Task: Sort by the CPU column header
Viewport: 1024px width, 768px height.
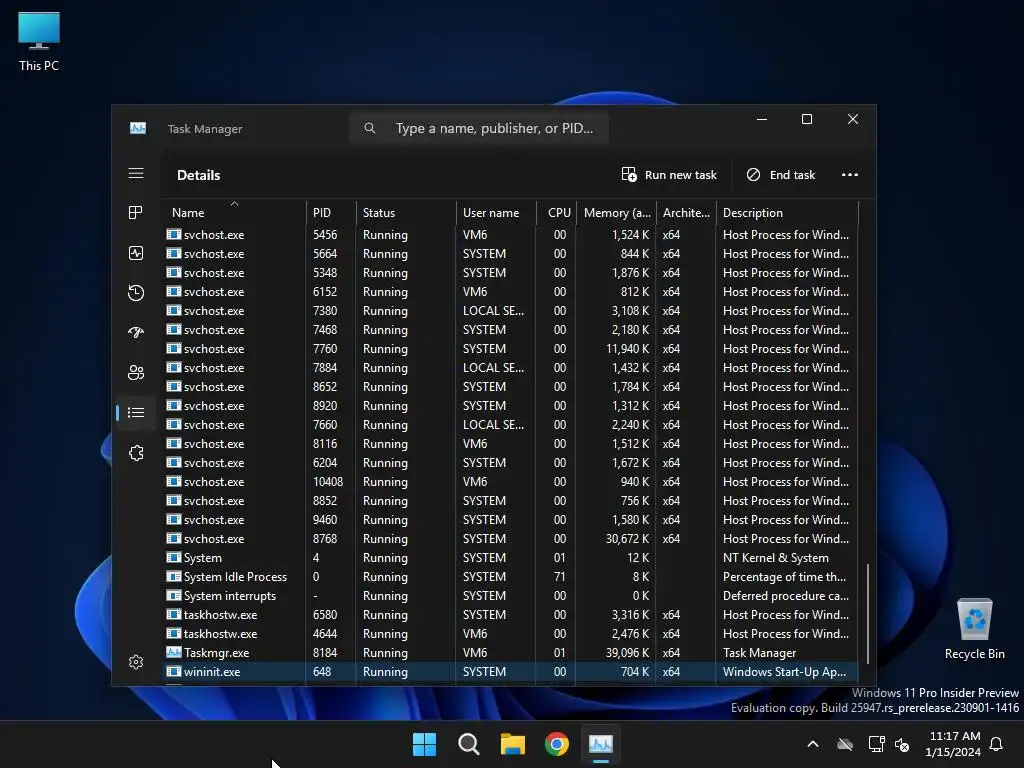Action: coord(556,212)
